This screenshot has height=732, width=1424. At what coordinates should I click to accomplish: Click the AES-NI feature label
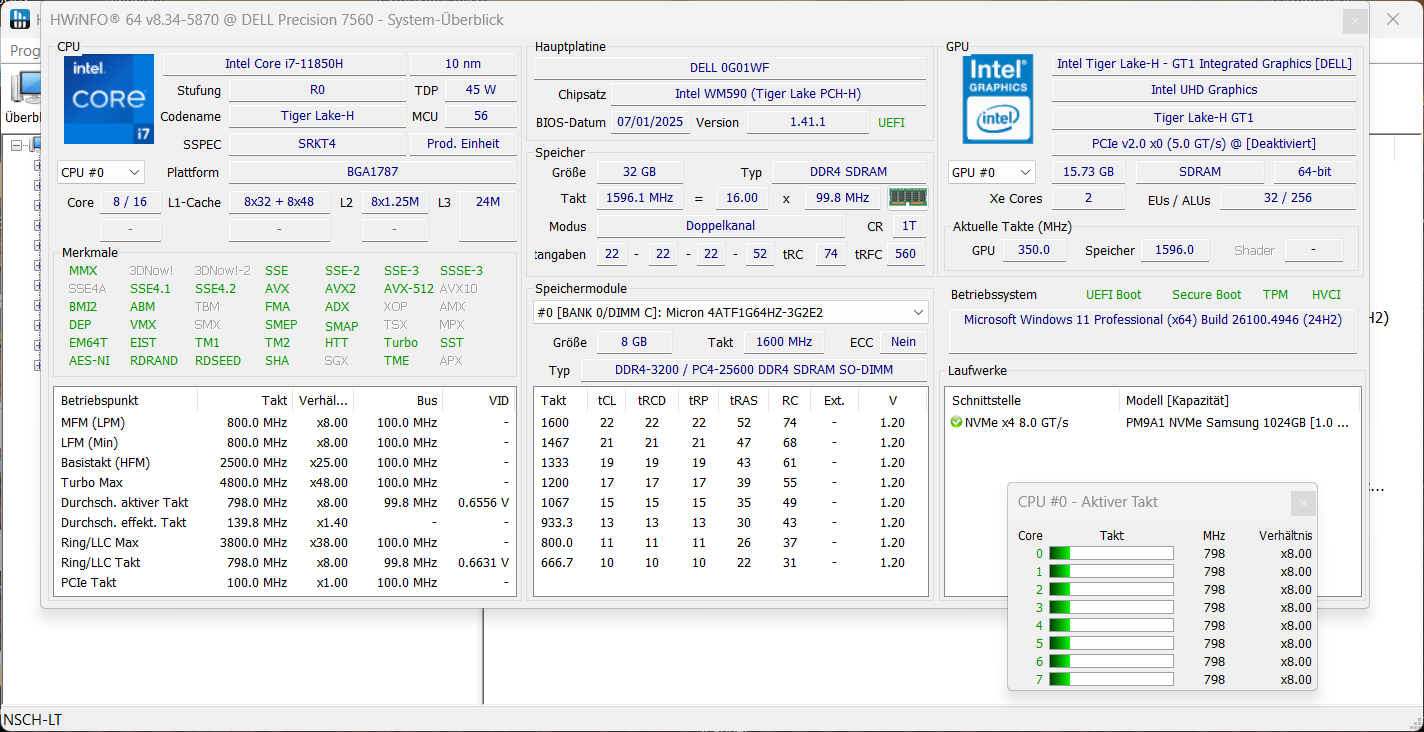89,361
